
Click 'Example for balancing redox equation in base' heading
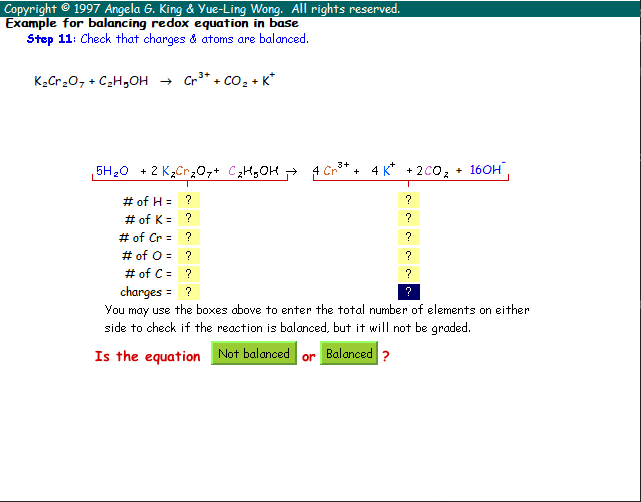pos(152,23)
